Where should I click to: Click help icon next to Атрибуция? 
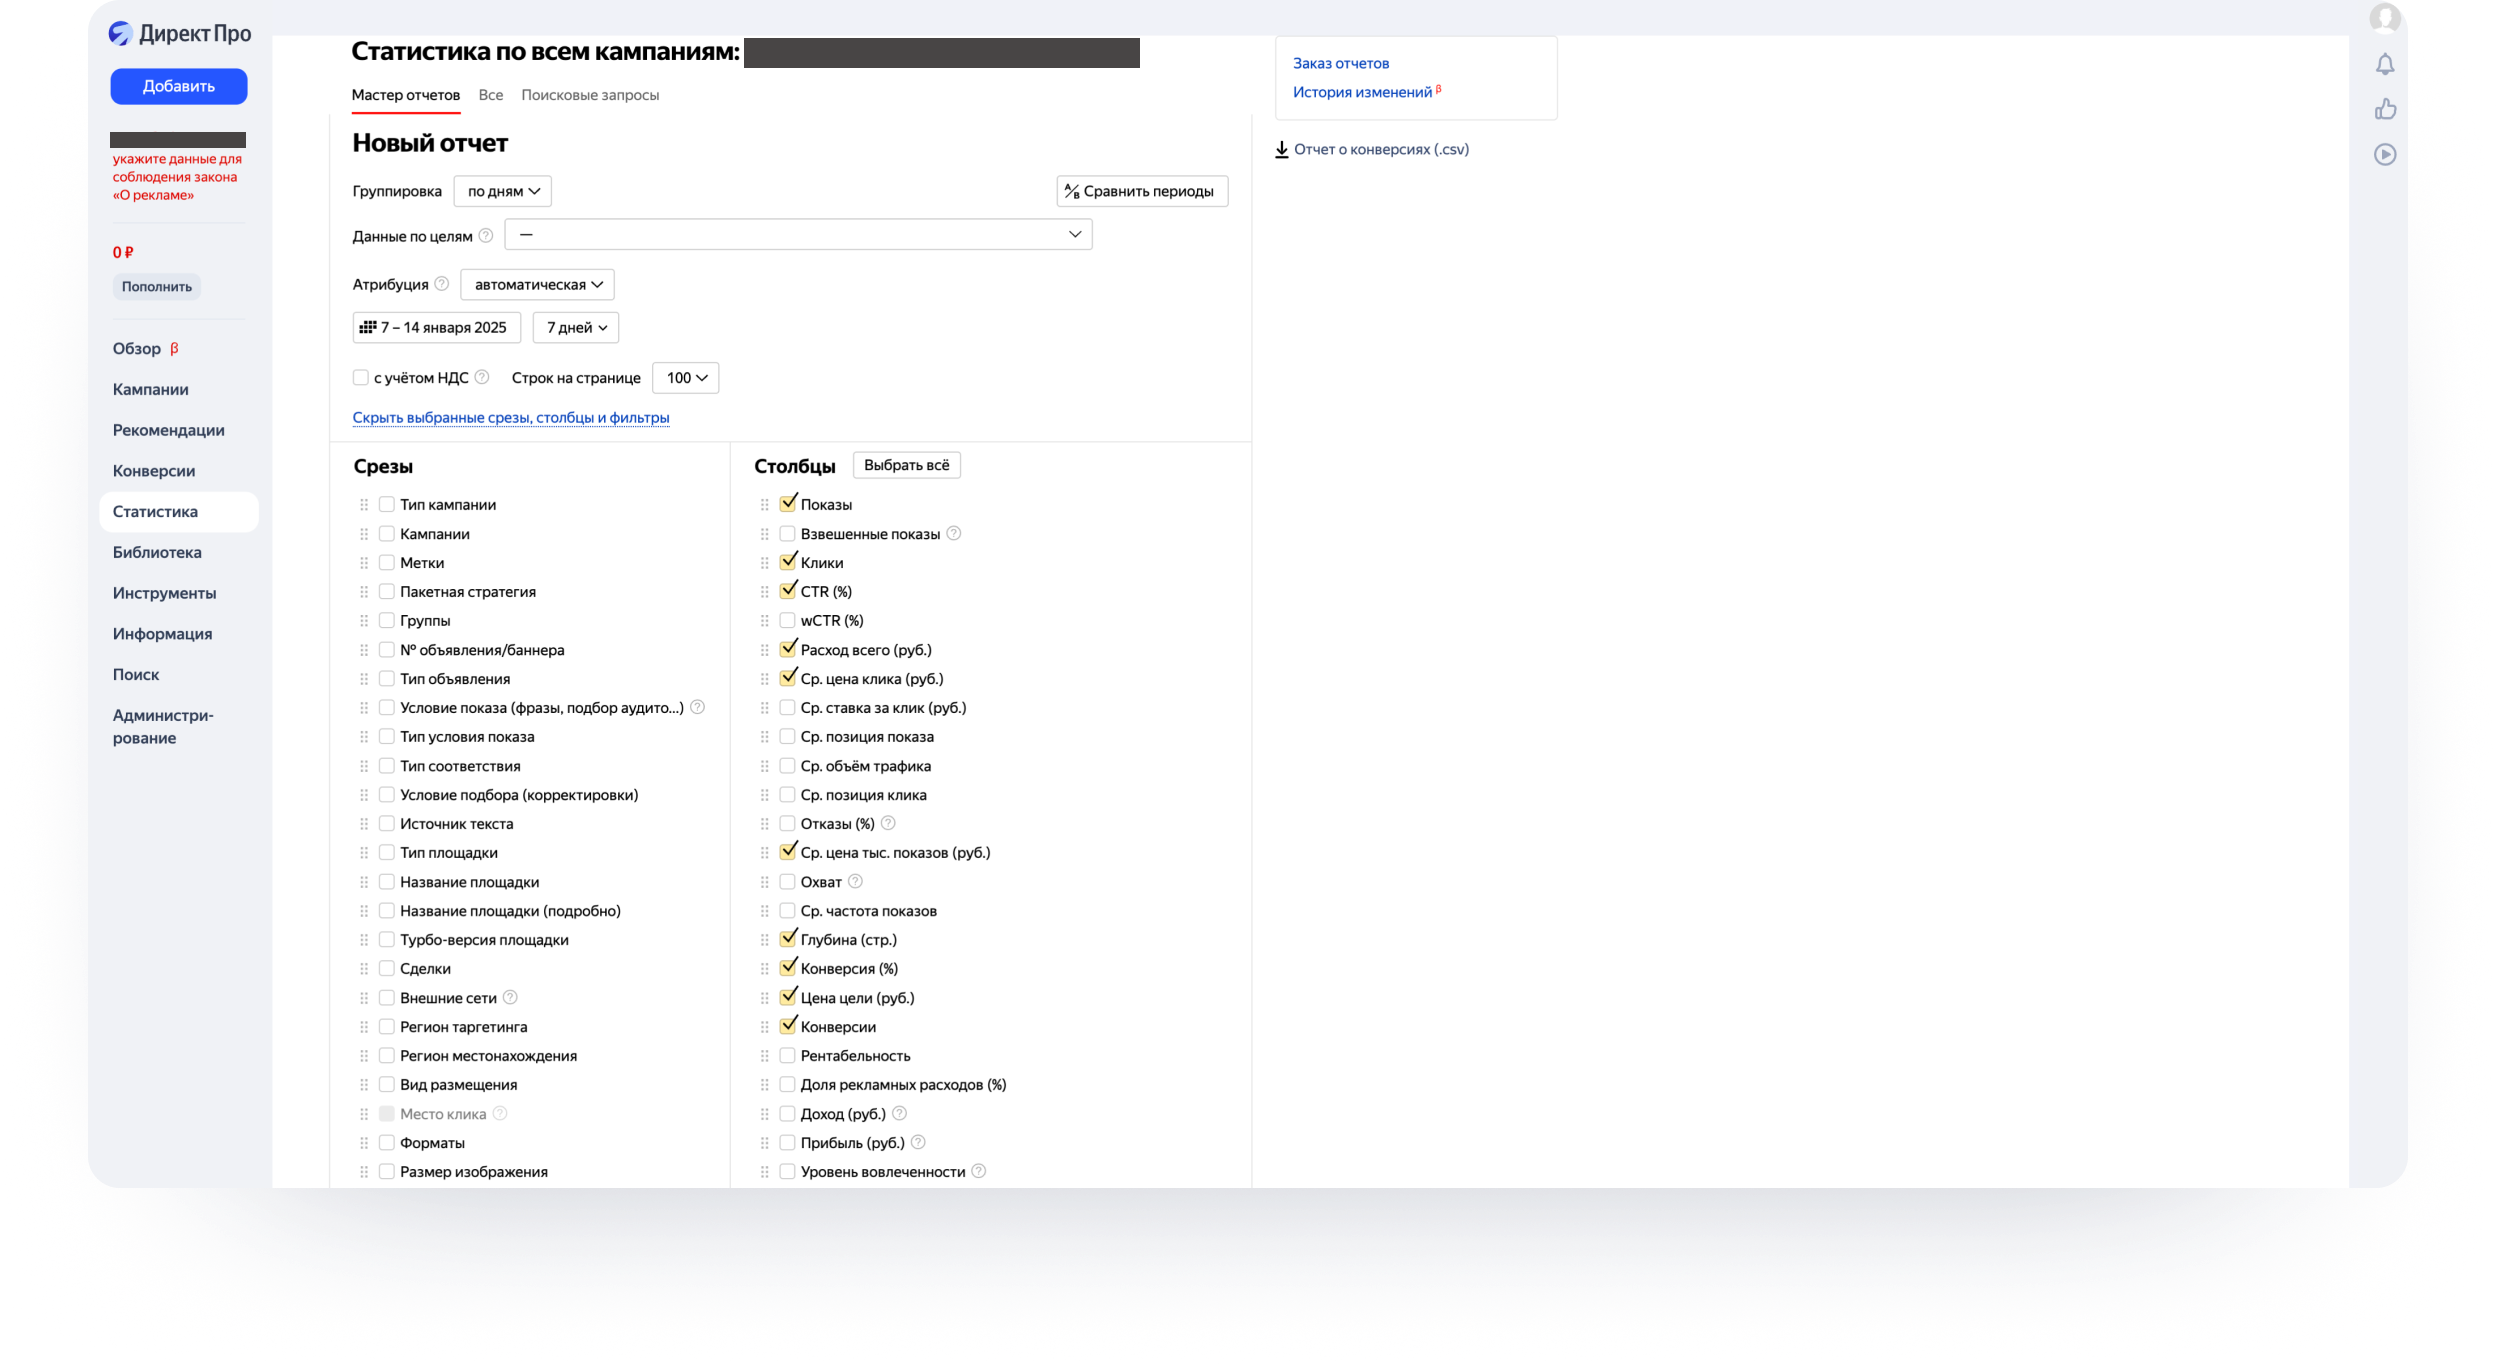(441, 284)
